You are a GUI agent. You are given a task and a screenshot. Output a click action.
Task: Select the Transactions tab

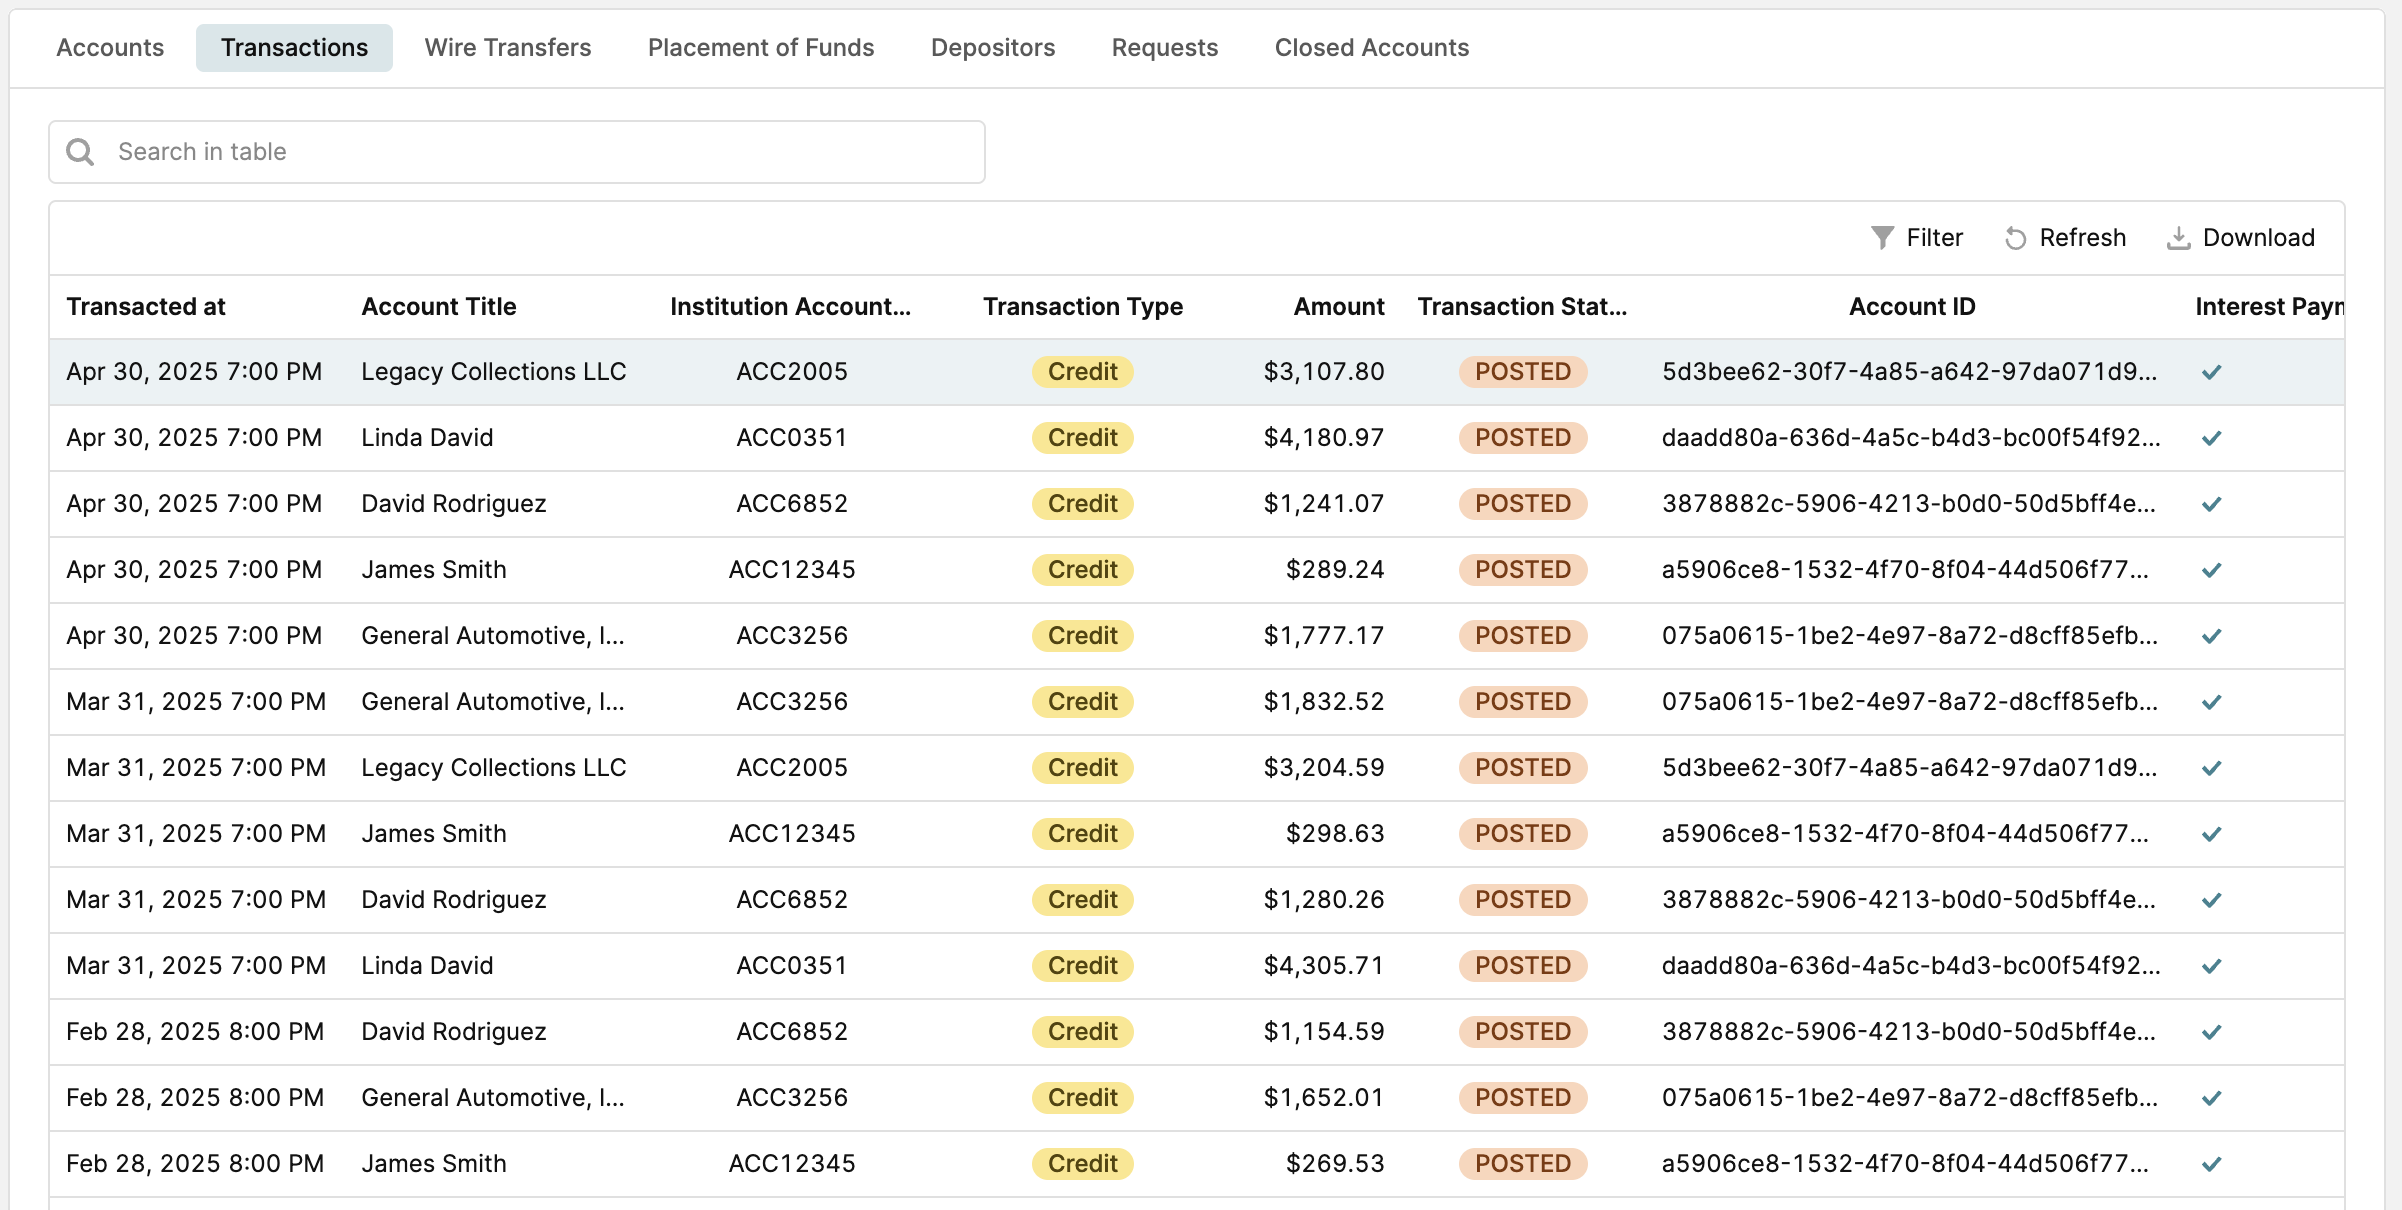294,48
